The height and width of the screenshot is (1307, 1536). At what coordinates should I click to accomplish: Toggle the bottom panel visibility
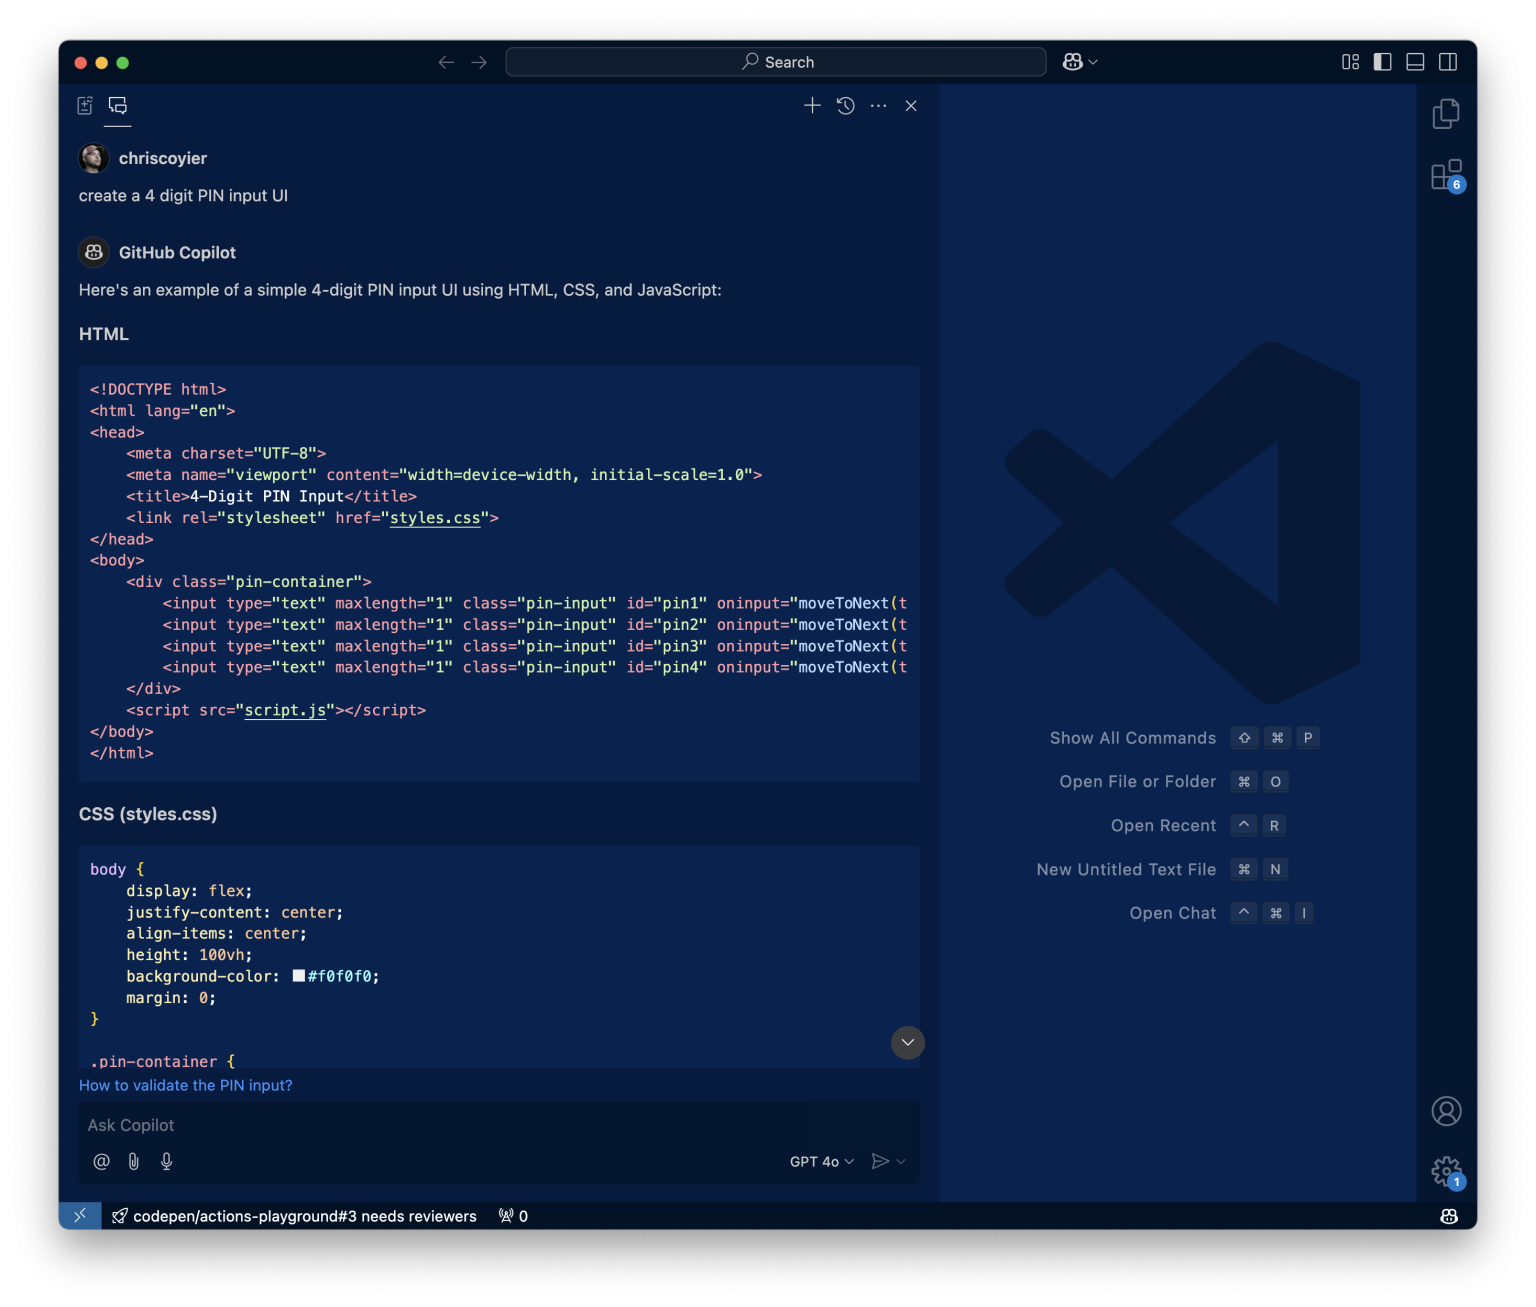[x=1415, y=62]
